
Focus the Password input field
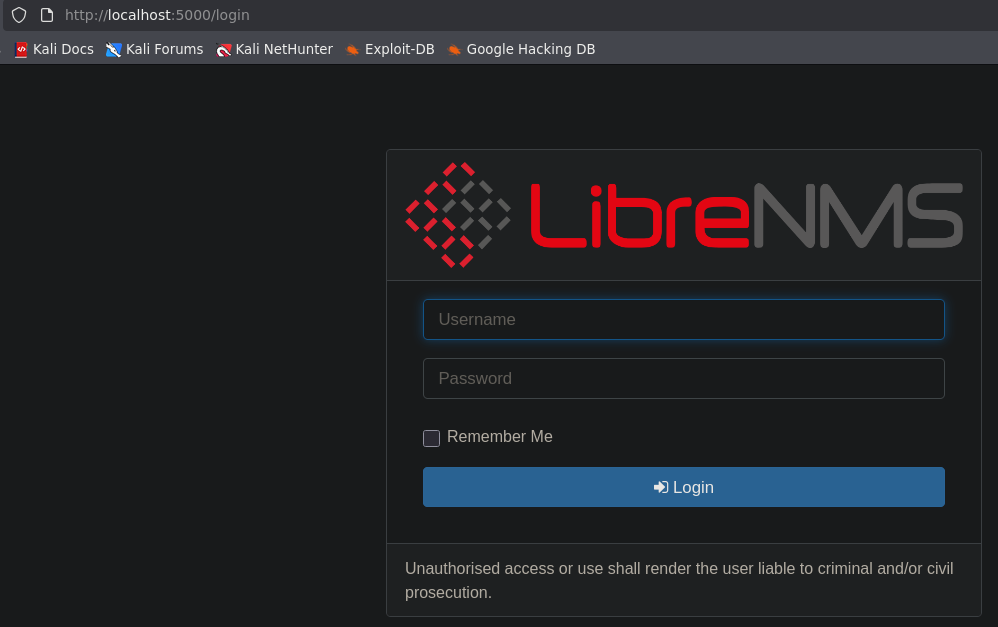tap(684, 379)
